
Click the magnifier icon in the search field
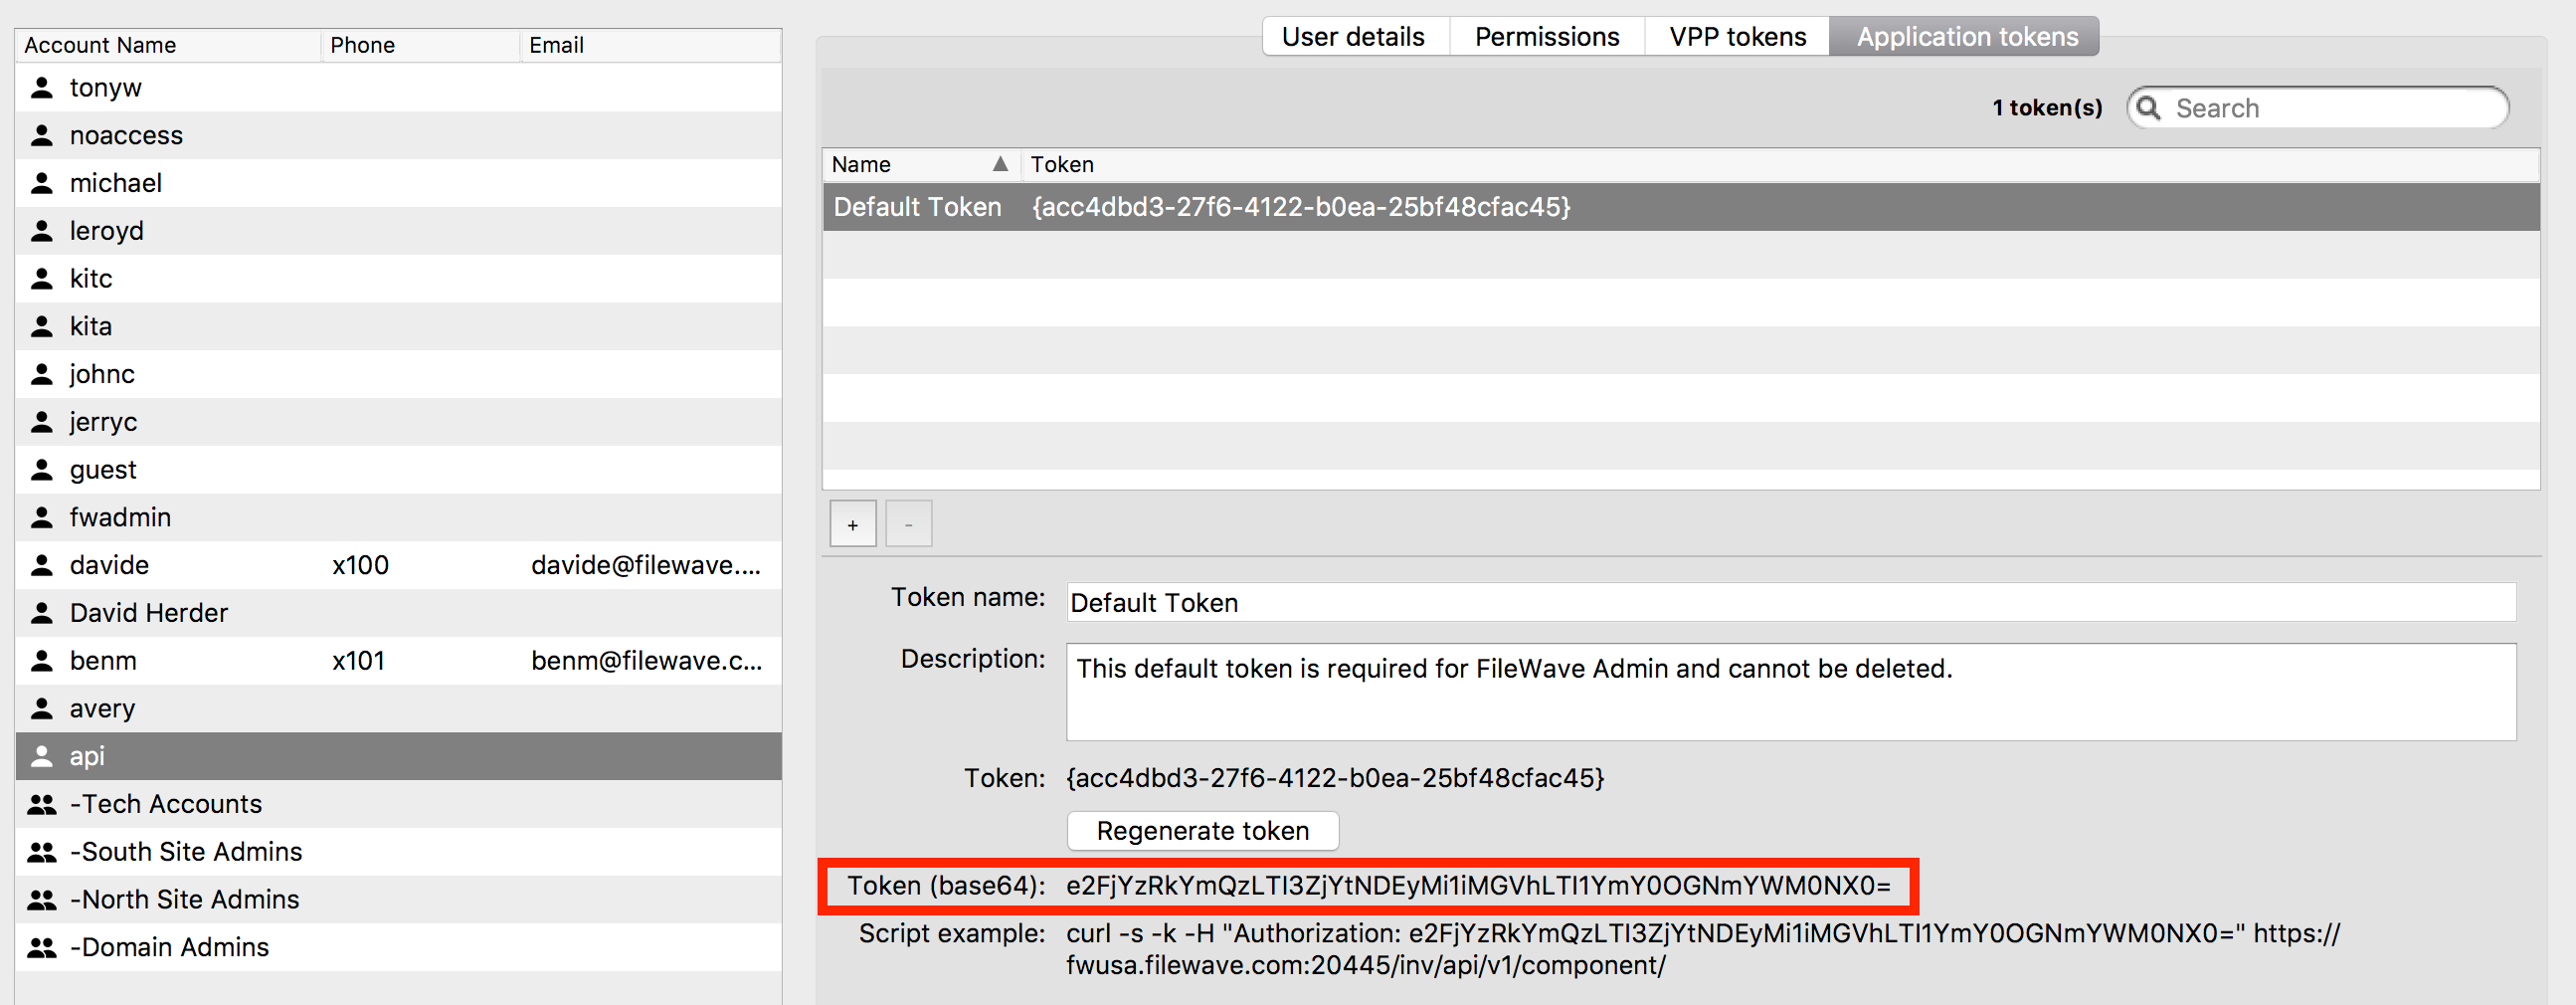pos(2150,107)
